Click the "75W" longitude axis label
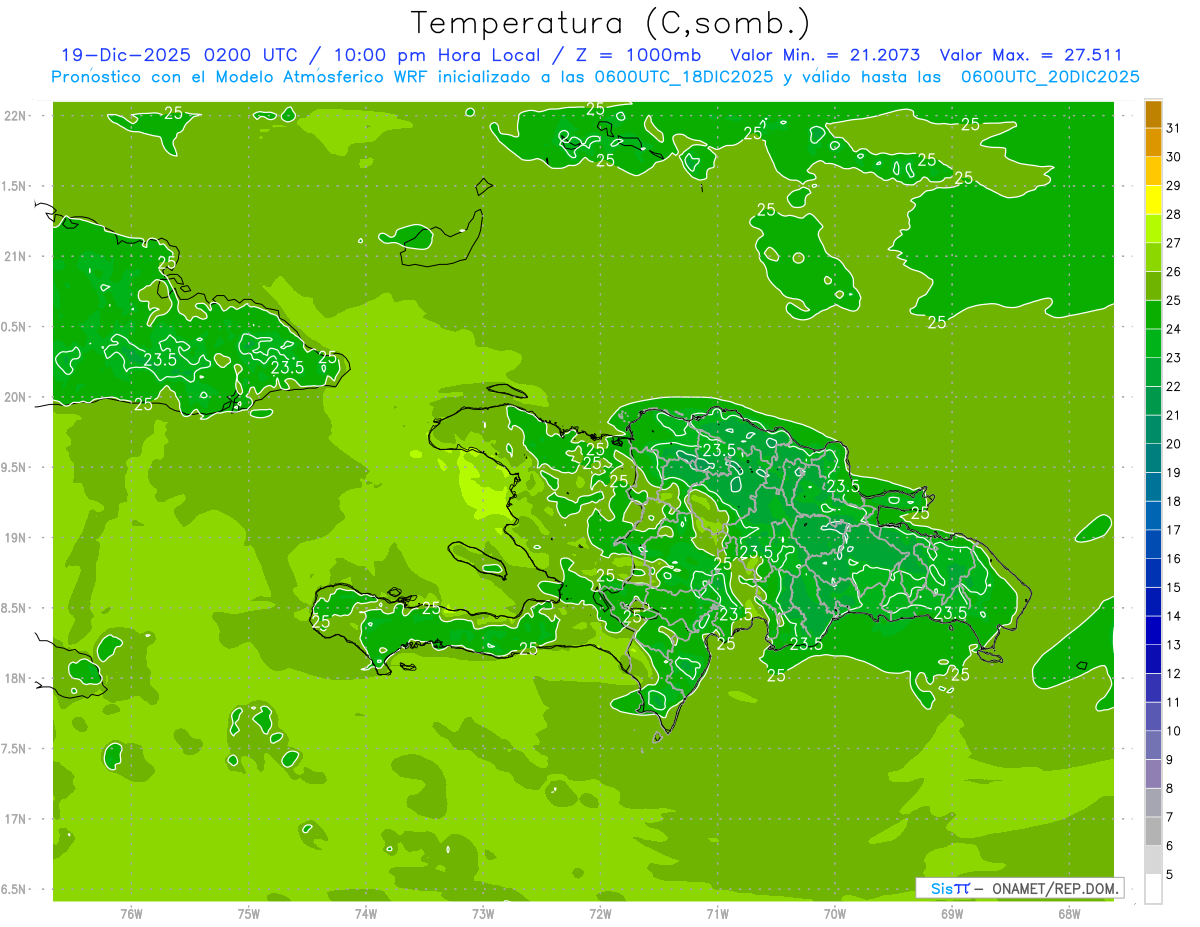 point(248,913)
